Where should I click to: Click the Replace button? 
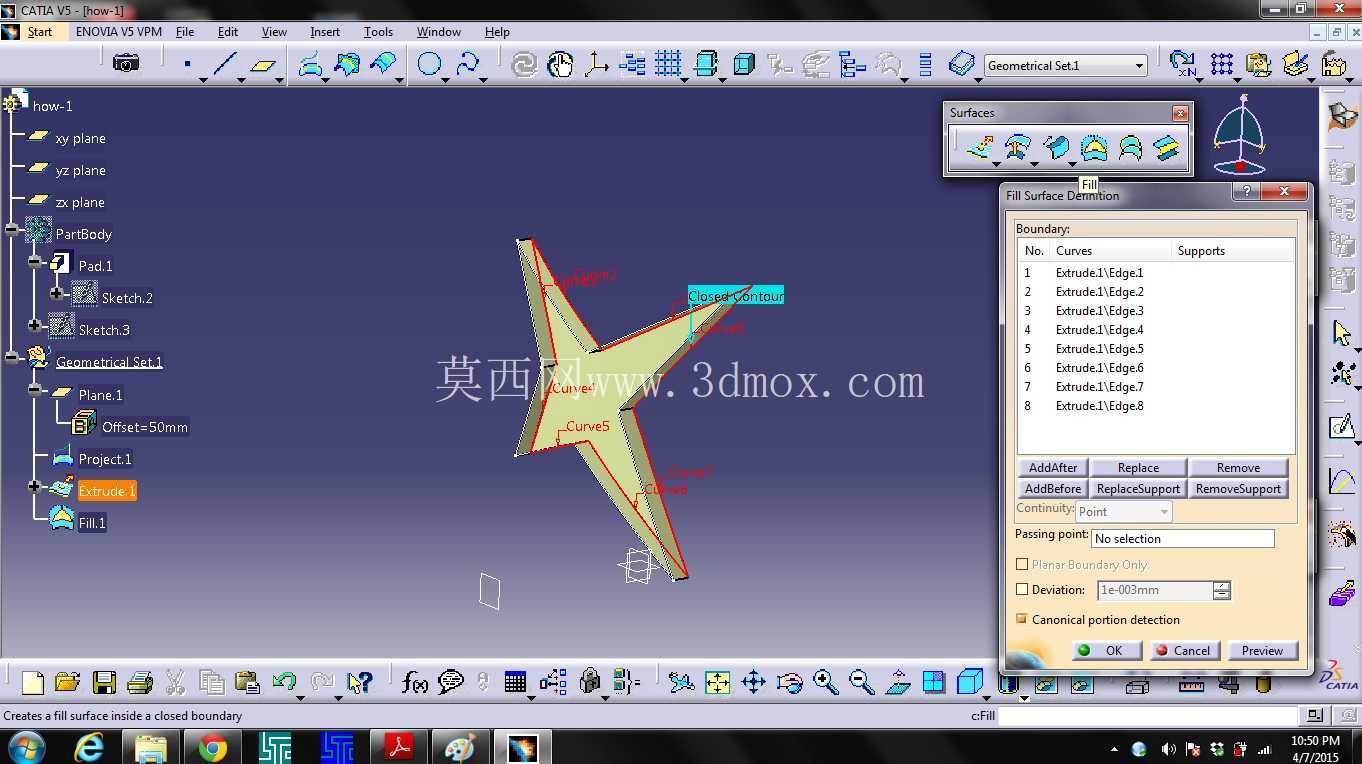tap(1138, 467)
